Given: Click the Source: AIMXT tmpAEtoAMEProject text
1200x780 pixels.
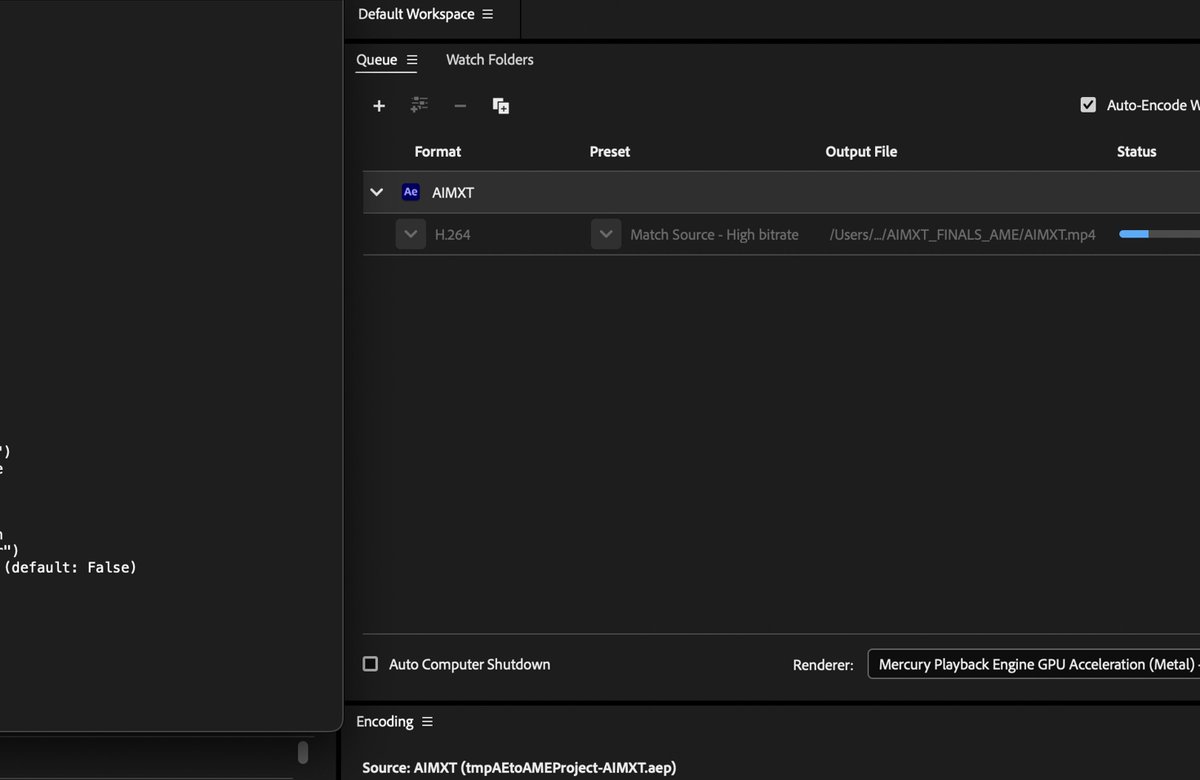Looking at the screenshot, I should point(519,768).
